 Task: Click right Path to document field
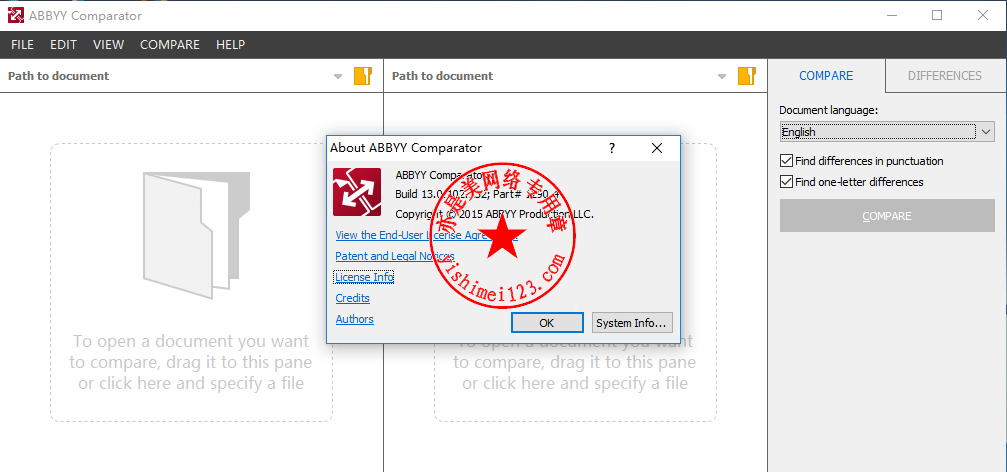pyautogui.click(x=552, y=76)
